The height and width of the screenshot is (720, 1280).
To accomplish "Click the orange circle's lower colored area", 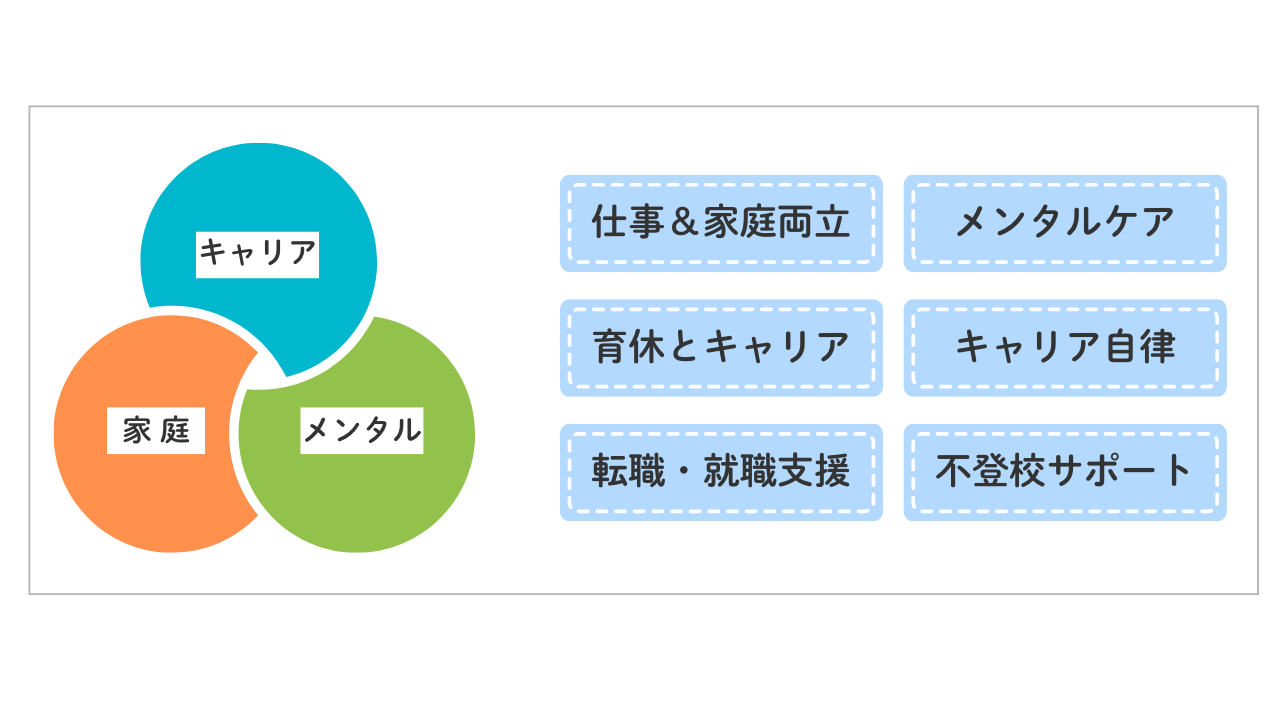I will click(150, 510).
